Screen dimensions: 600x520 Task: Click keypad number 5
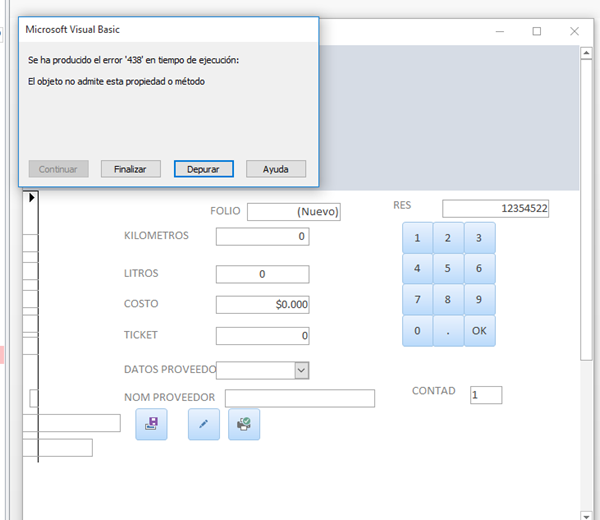tap(448, 268)
